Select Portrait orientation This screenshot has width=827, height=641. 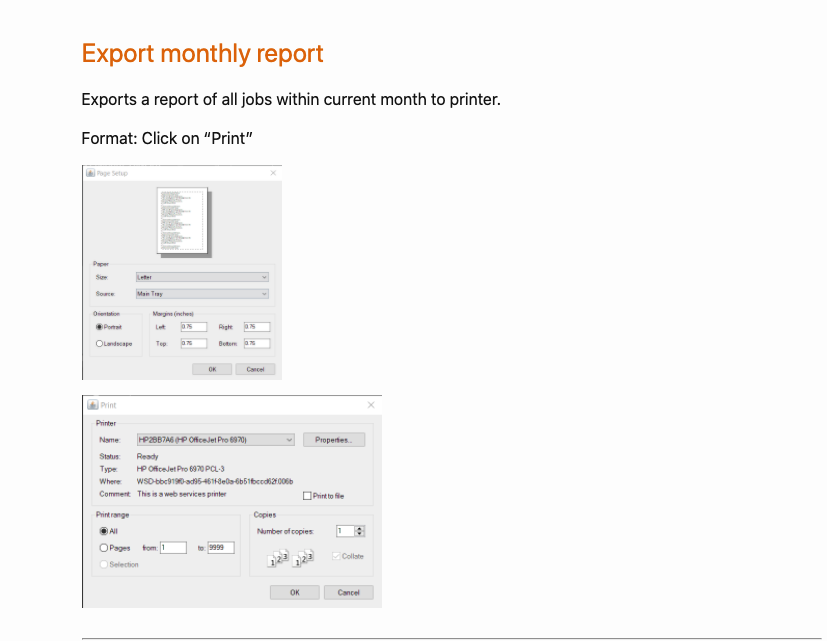pos(99,327)
